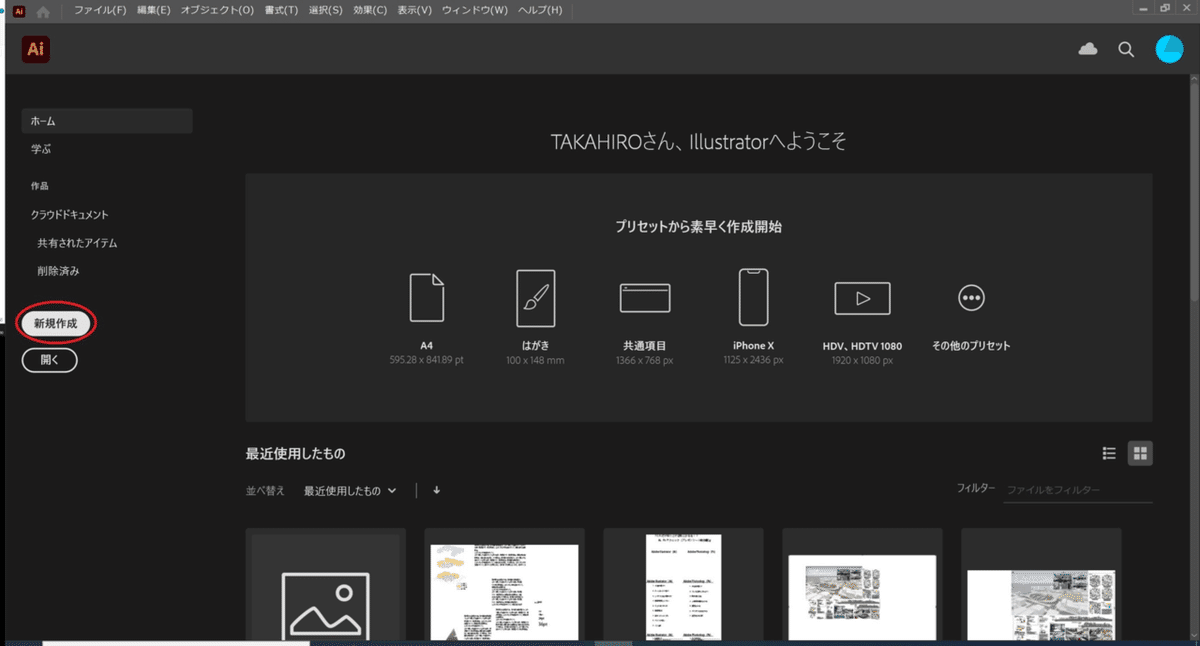The image size is (1200, 646).
Task: Switch recent files to list view
Action: 1109,453
